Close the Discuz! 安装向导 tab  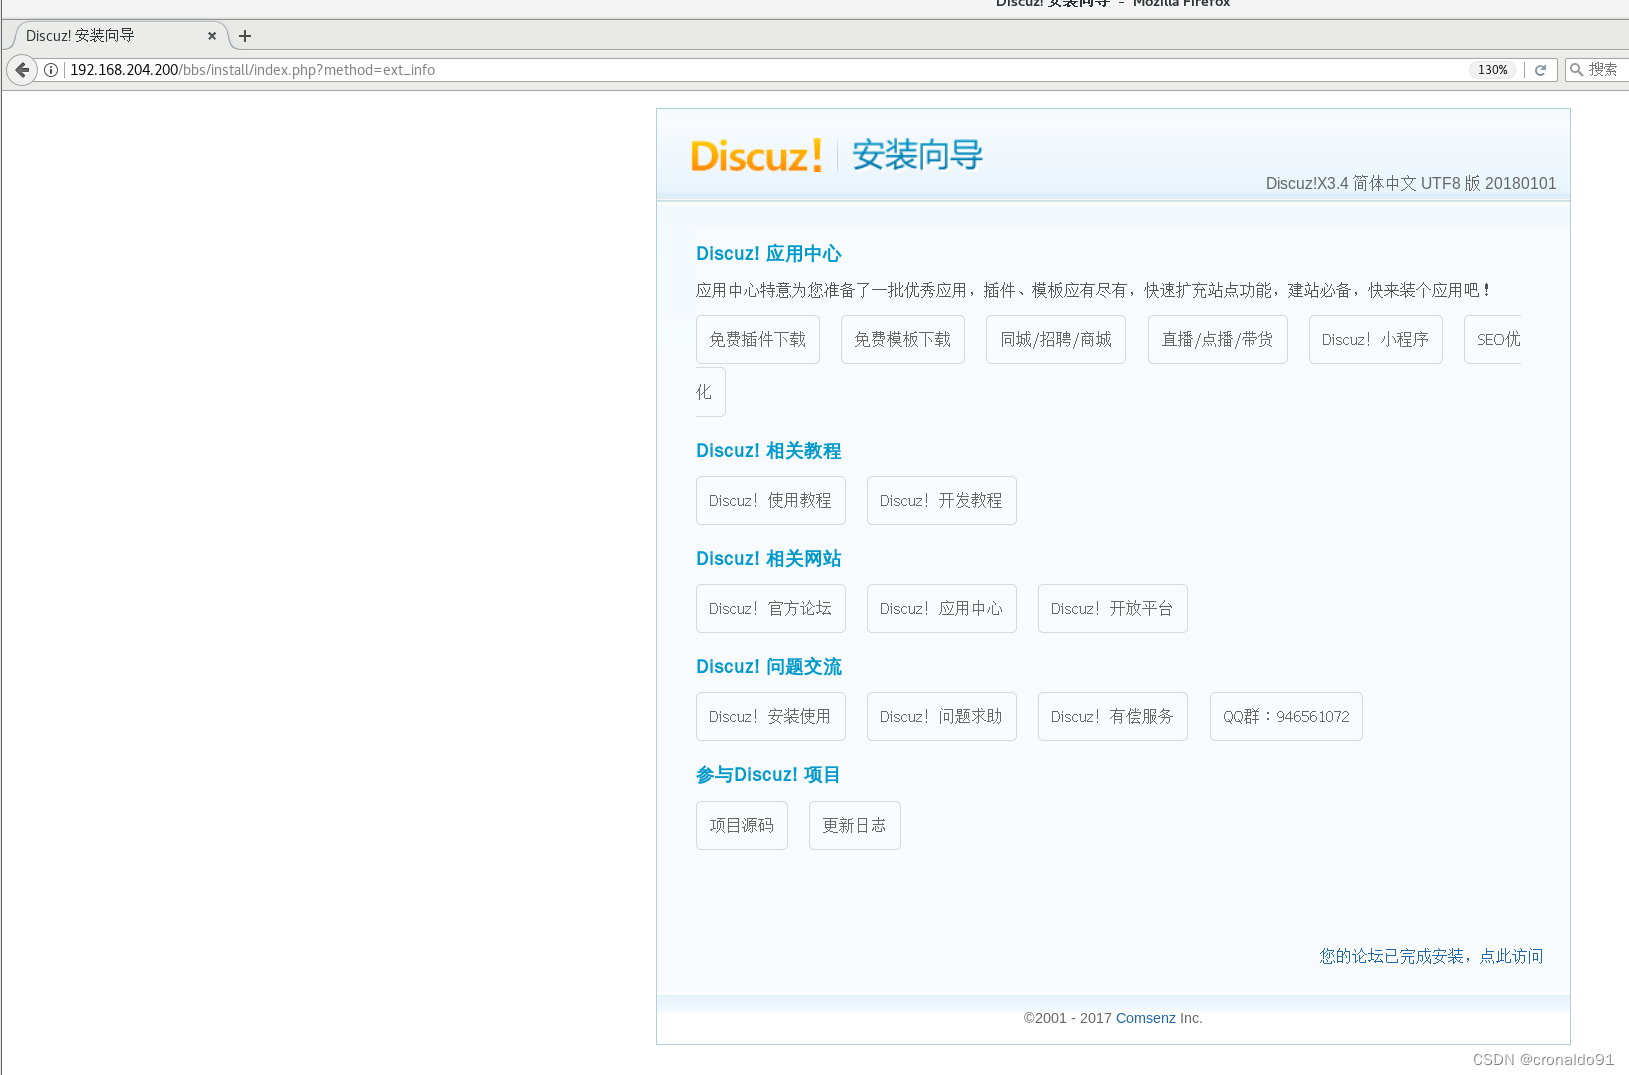tap(212, 36)
